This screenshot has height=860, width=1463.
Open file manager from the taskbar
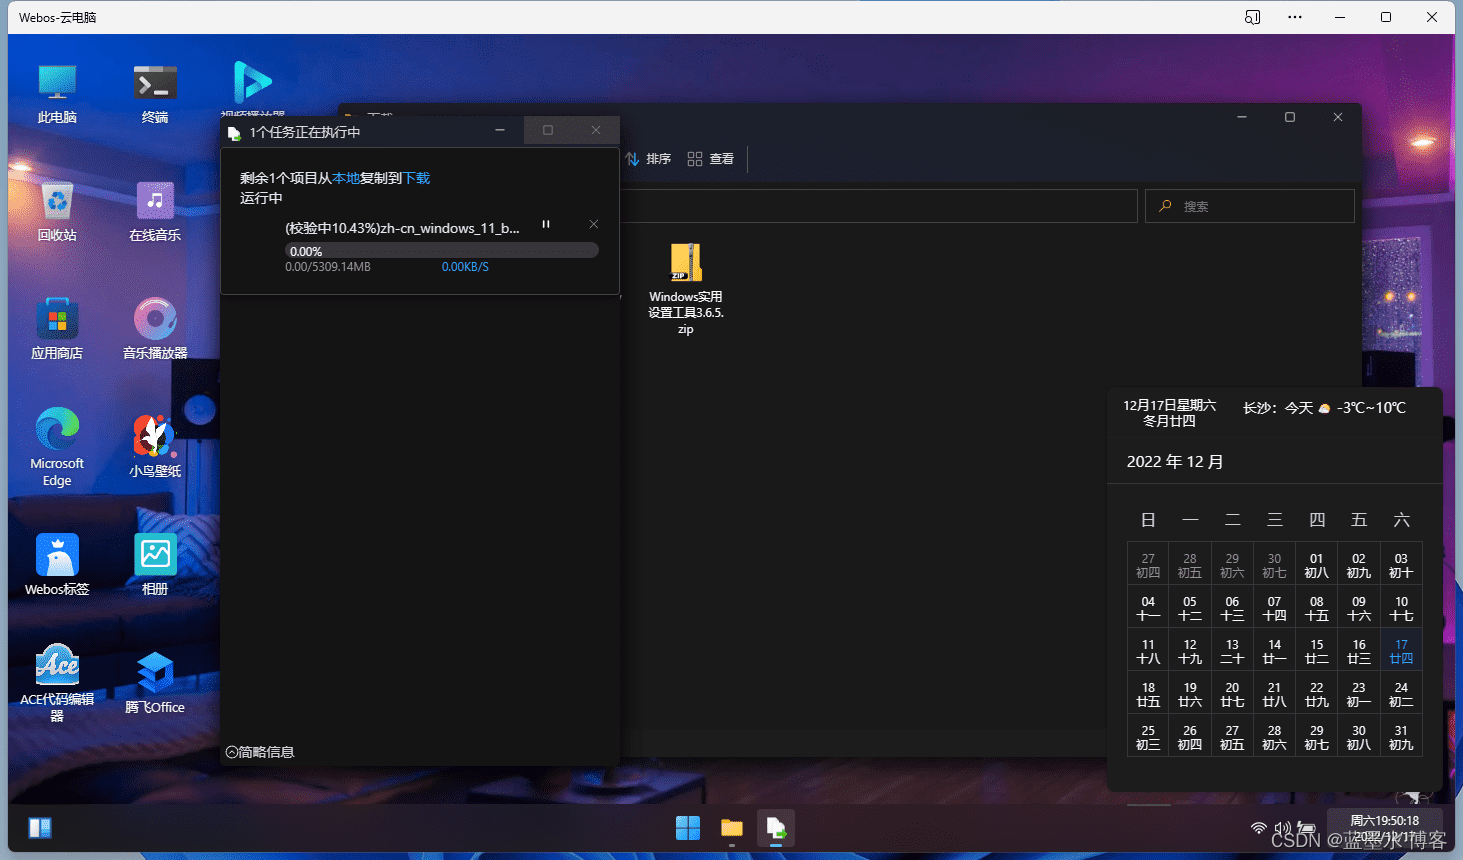click(x=732, y=828)
